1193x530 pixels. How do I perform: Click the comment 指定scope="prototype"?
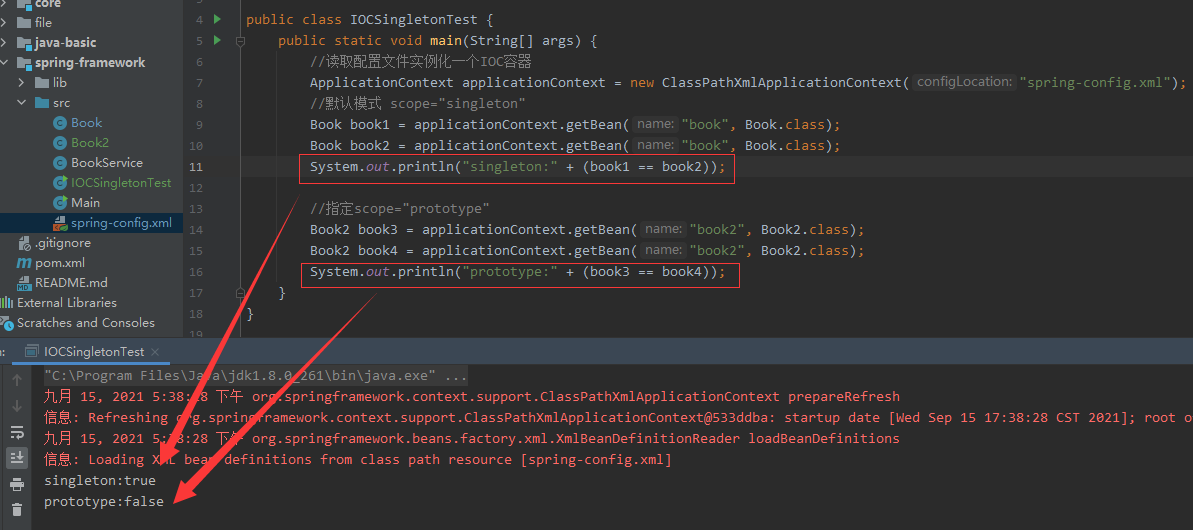399,208
